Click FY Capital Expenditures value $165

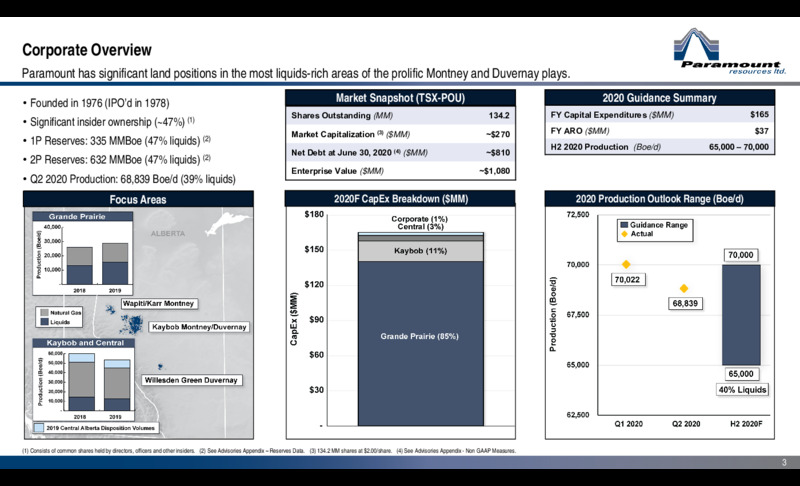click(759, 115)
